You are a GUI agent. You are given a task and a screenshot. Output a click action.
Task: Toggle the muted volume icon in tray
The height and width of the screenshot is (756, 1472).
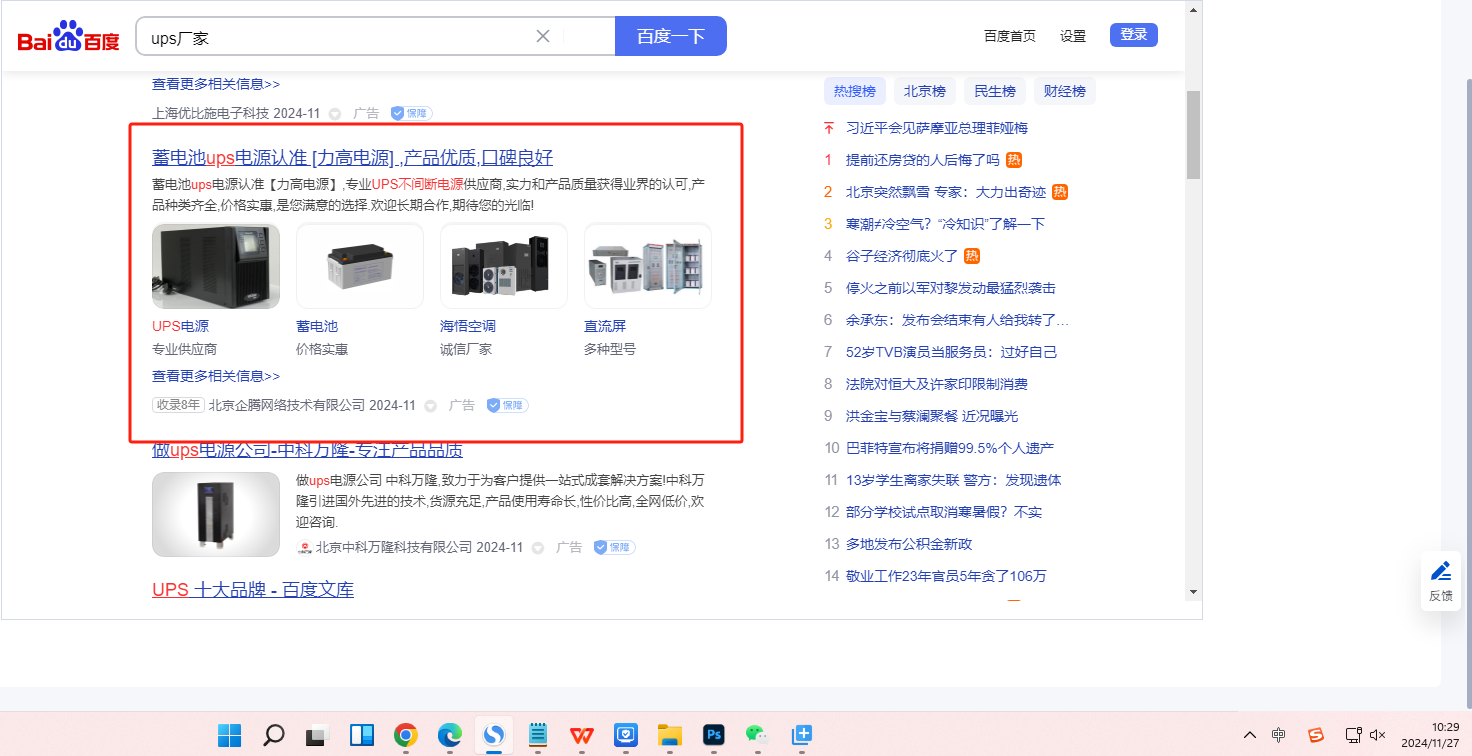[x=1377, y=735]
